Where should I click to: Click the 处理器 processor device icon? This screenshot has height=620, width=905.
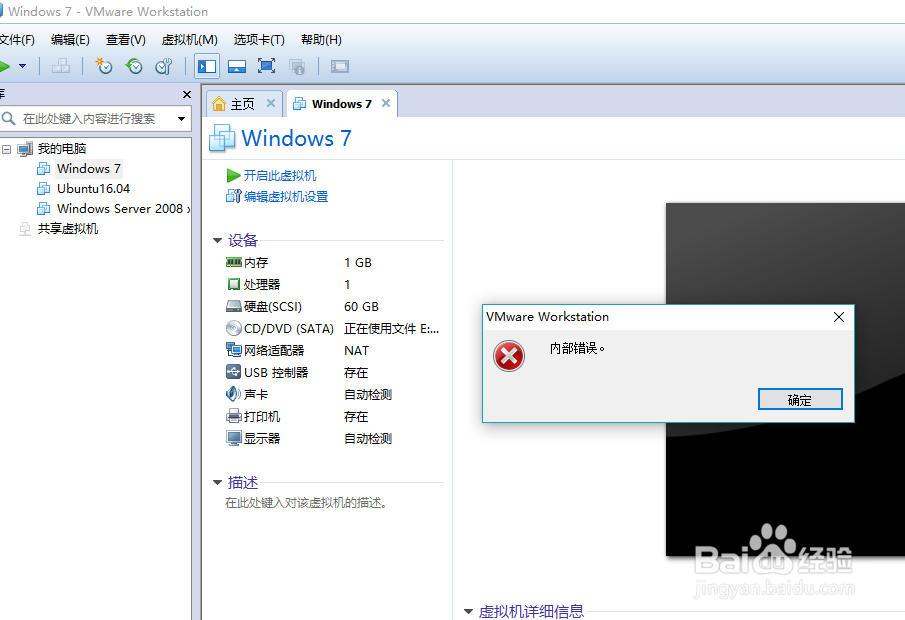(x=233, y=285)
